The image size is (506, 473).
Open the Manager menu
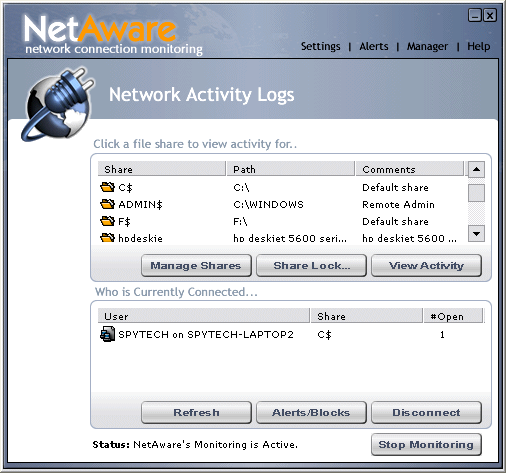(427, 46)
